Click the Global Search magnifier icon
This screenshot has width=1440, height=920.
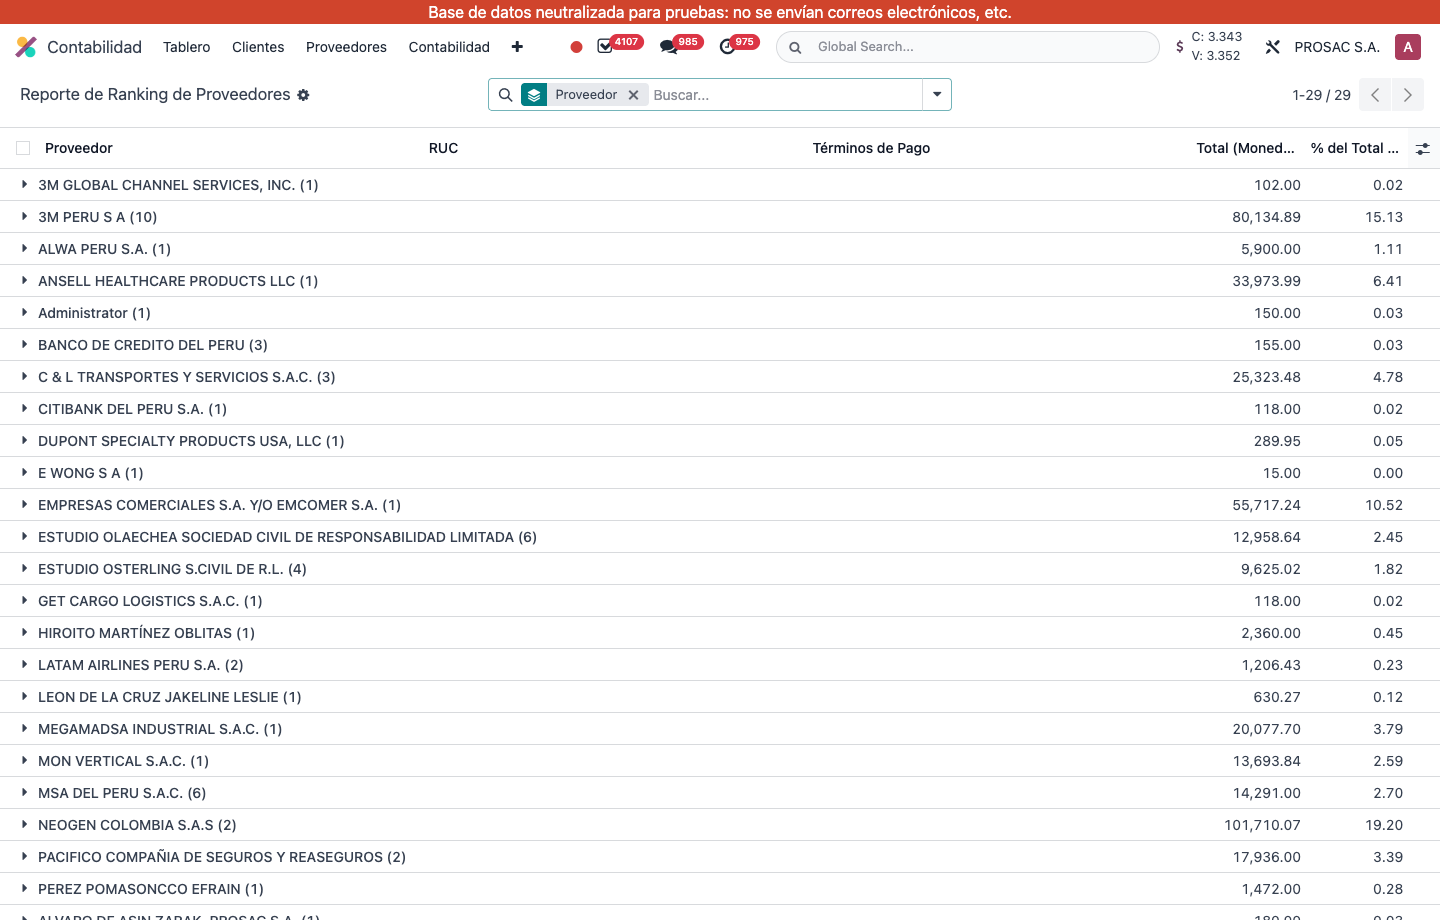point(795,47)
